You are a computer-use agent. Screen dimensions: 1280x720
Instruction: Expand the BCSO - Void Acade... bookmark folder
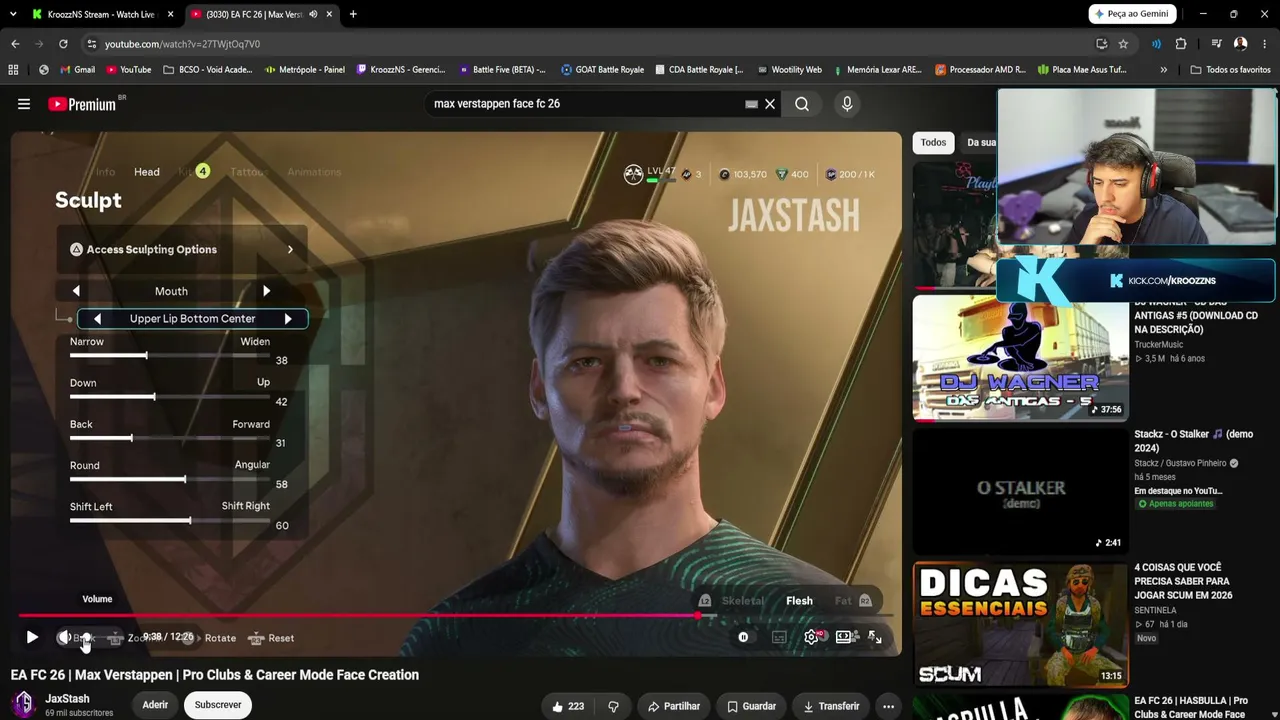tap(207, 70)
